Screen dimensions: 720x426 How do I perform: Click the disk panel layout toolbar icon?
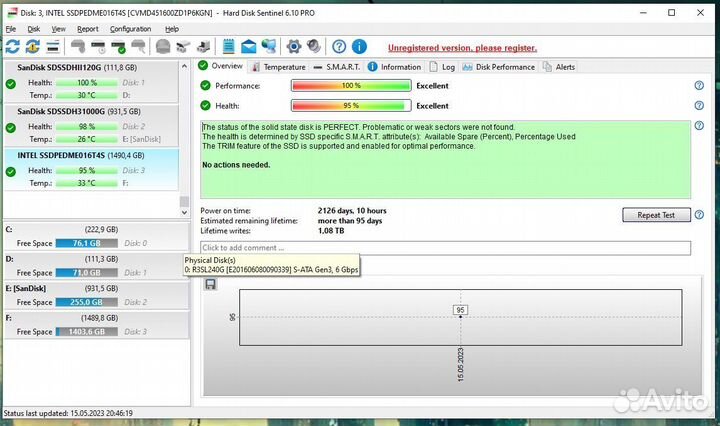(x=53, y=46)
